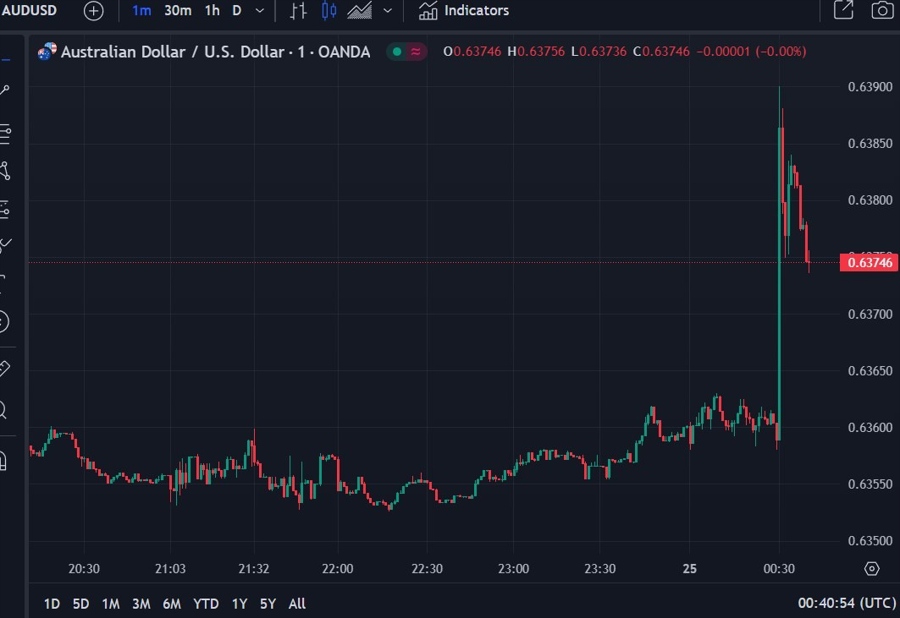Select the patterns drawing tool
The image size is (900, 618).
[5, 170]
